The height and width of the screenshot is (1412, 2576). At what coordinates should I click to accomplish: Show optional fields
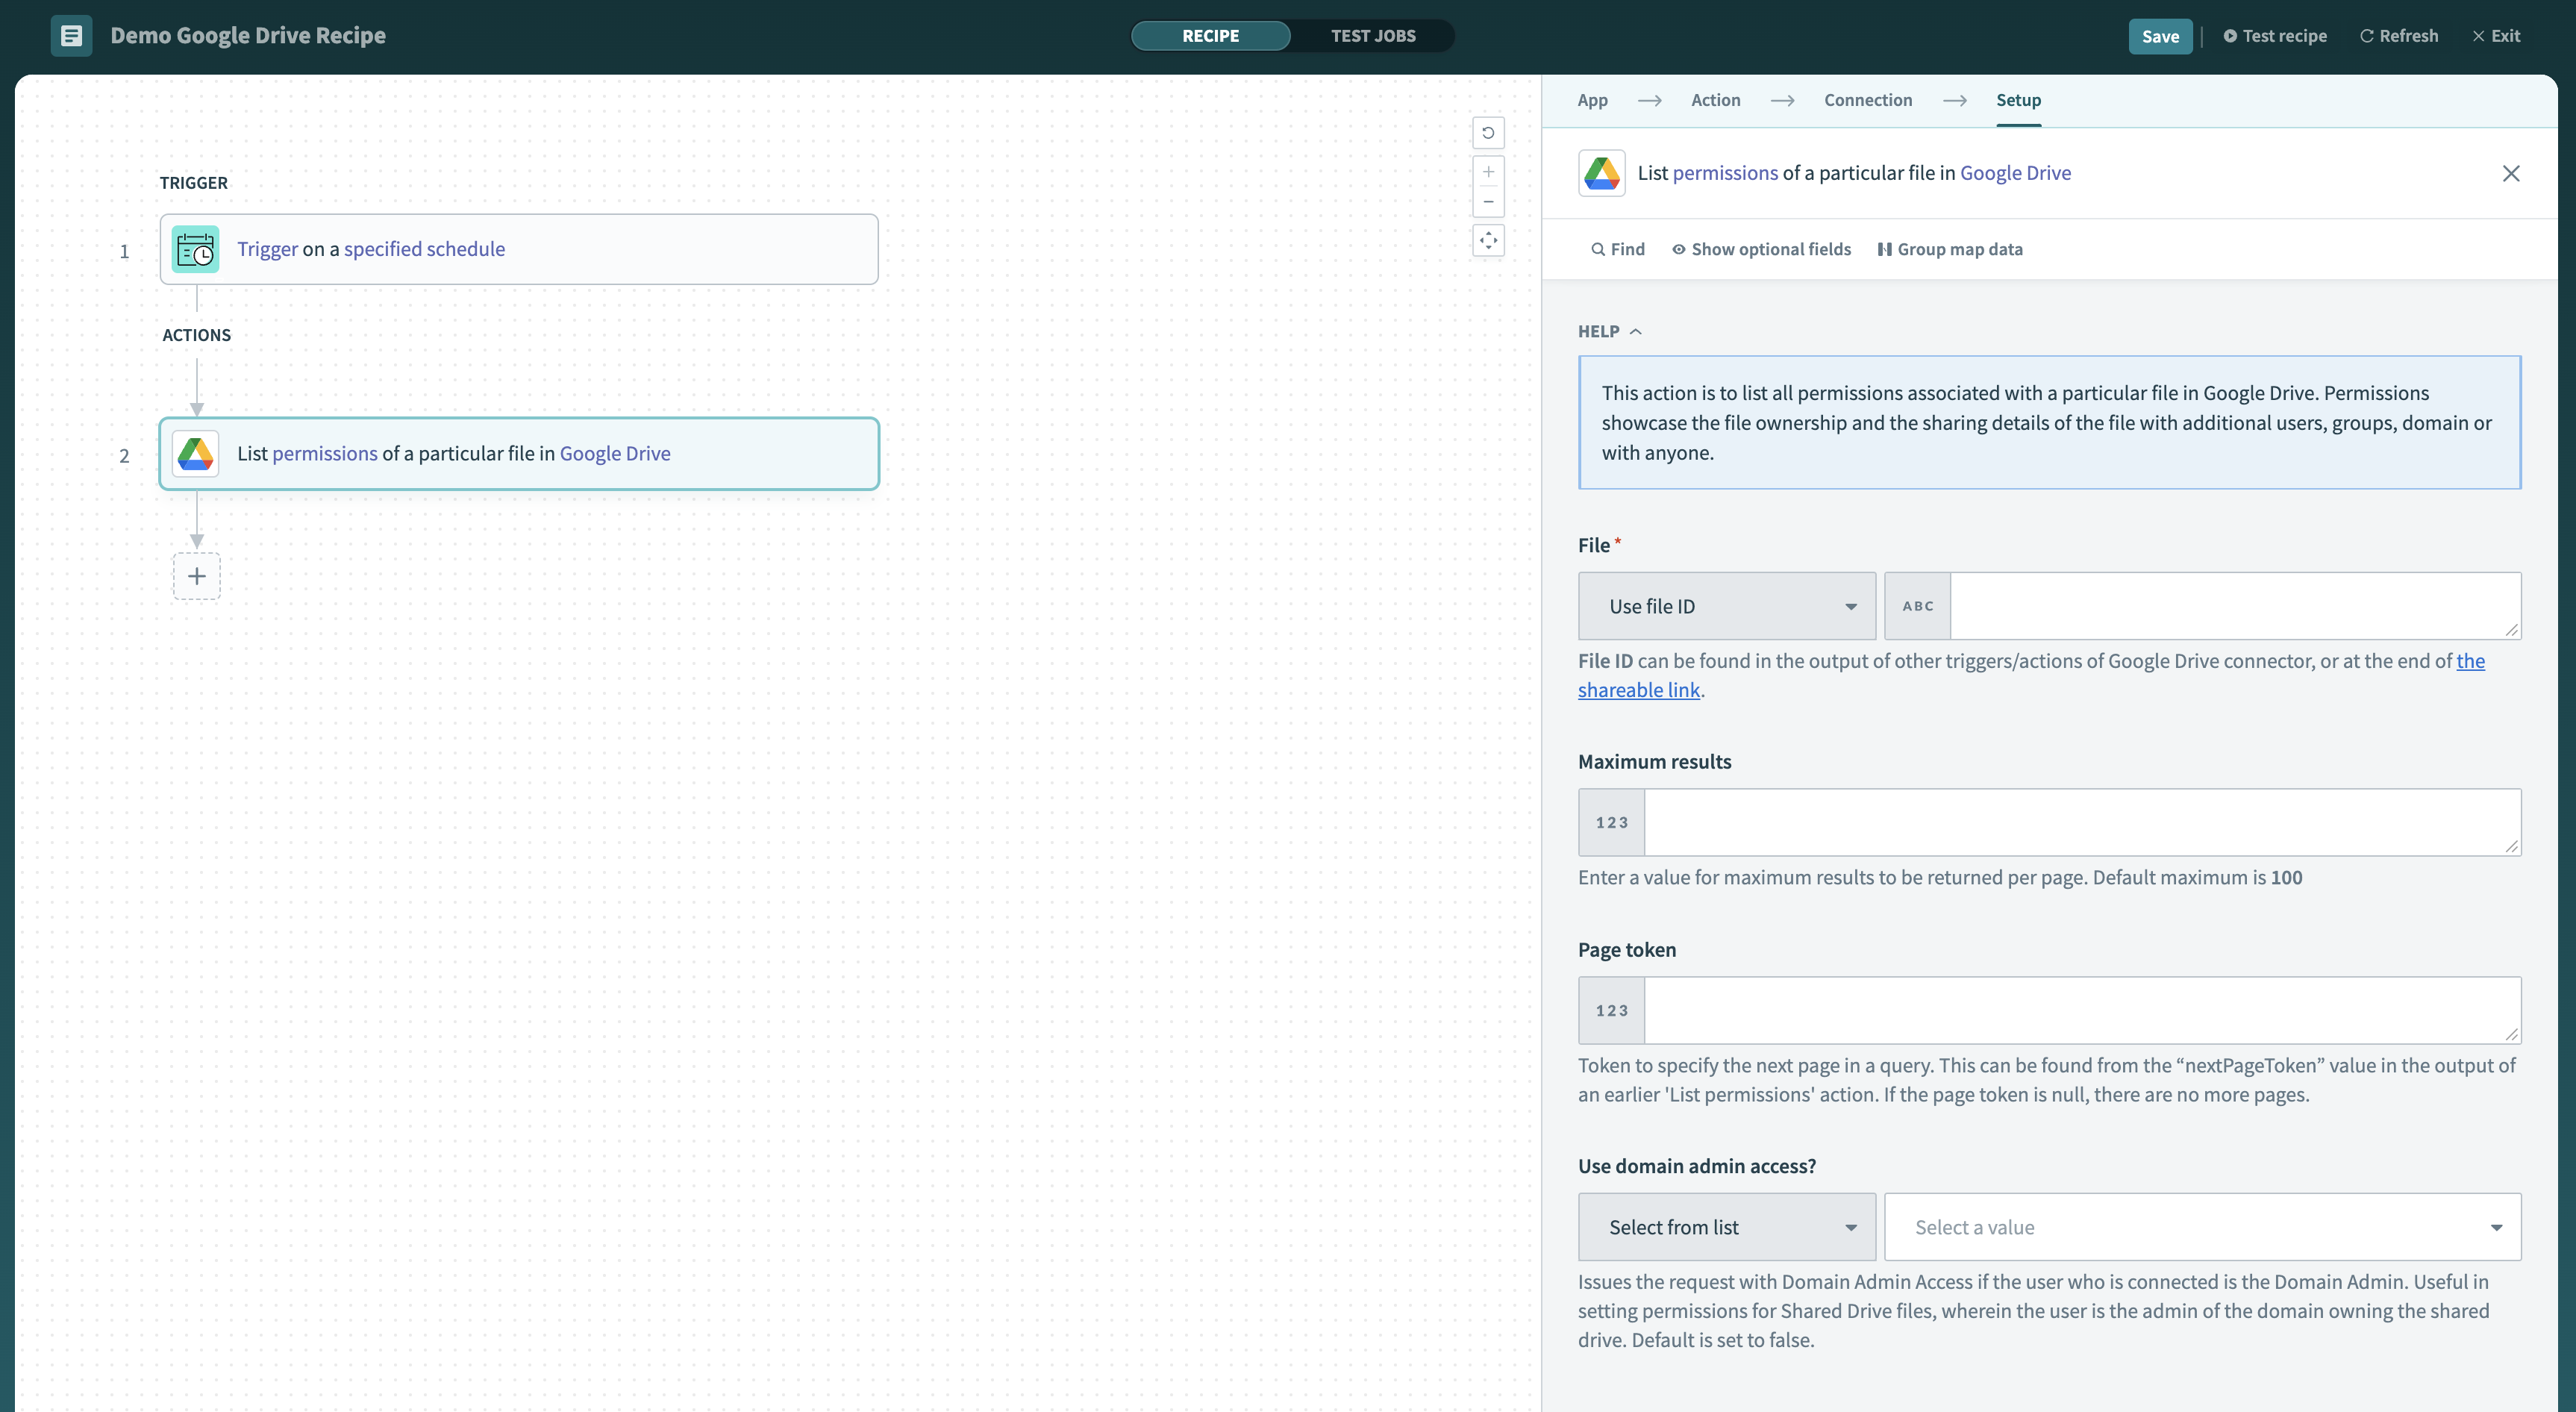(1761, 249)
